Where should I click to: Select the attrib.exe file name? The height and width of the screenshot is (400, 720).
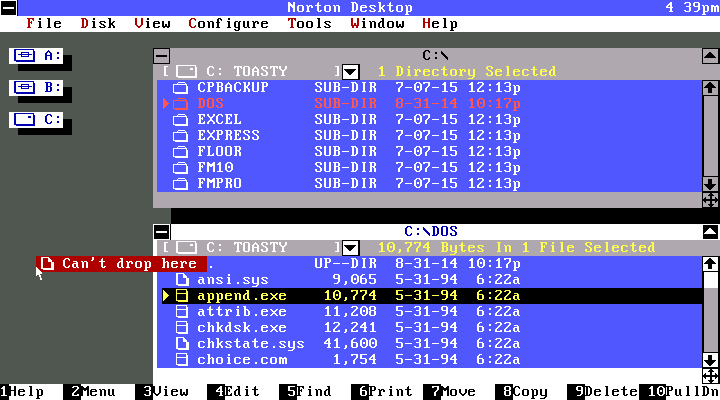(242, 312)
